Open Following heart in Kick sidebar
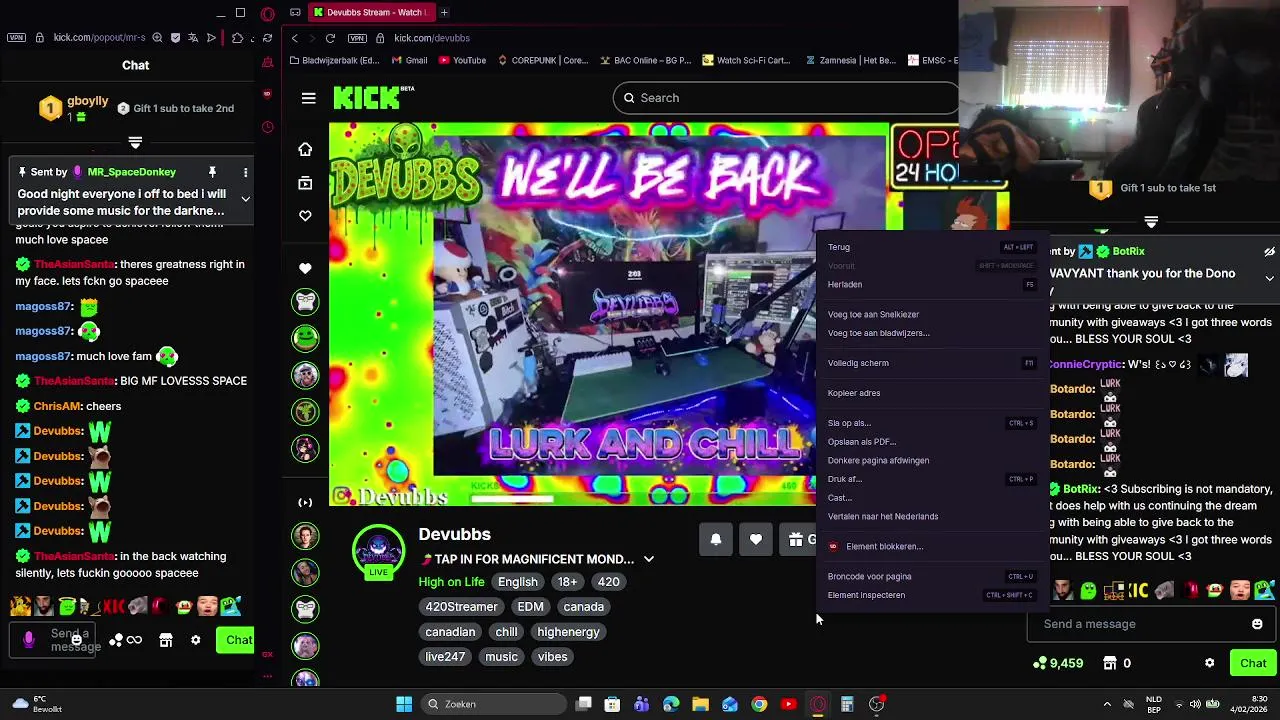The width and height of the screenshot is (1280, 720). tap(305, 216)
